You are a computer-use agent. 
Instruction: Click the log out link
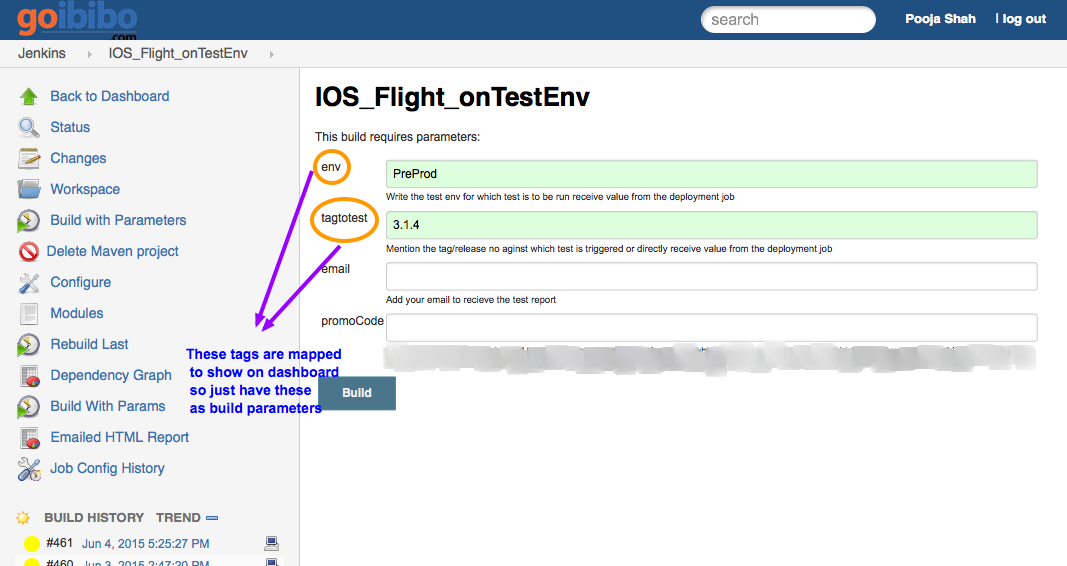(x=1024, y=19)
